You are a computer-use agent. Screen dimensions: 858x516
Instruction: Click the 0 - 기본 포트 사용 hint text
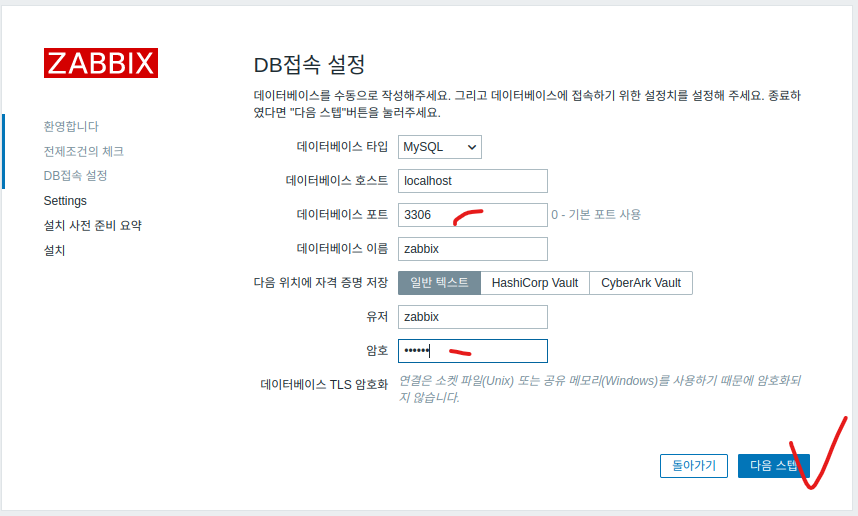tap(596, 214)
